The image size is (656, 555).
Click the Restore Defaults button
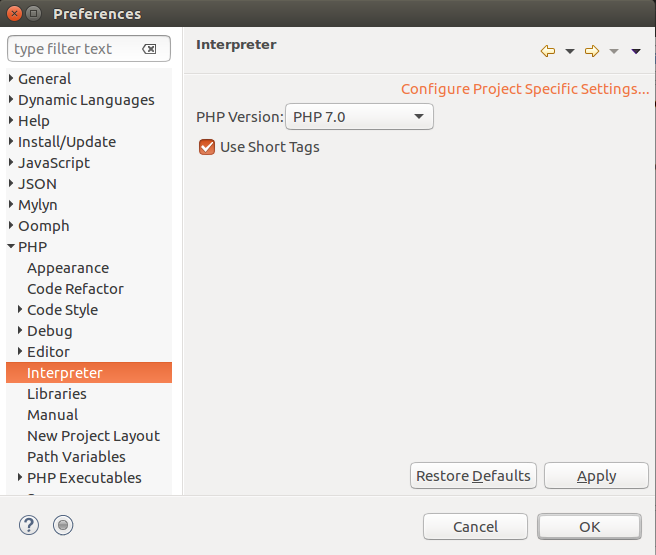[473, 476]
